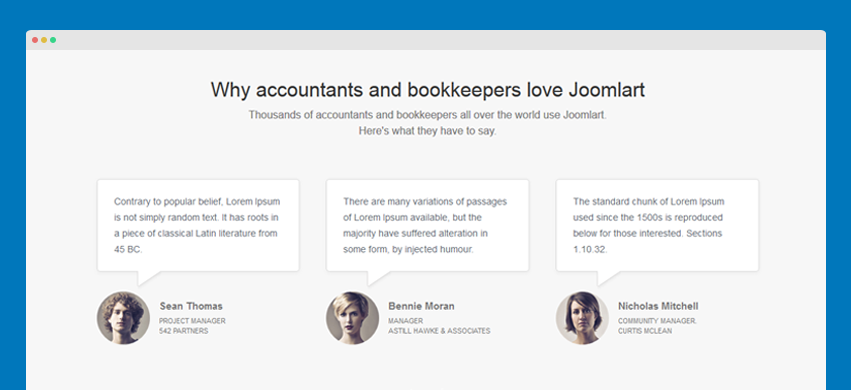Click the PROJECT MANAGER job title
851x390 pixels.
(x=192, y=321)
